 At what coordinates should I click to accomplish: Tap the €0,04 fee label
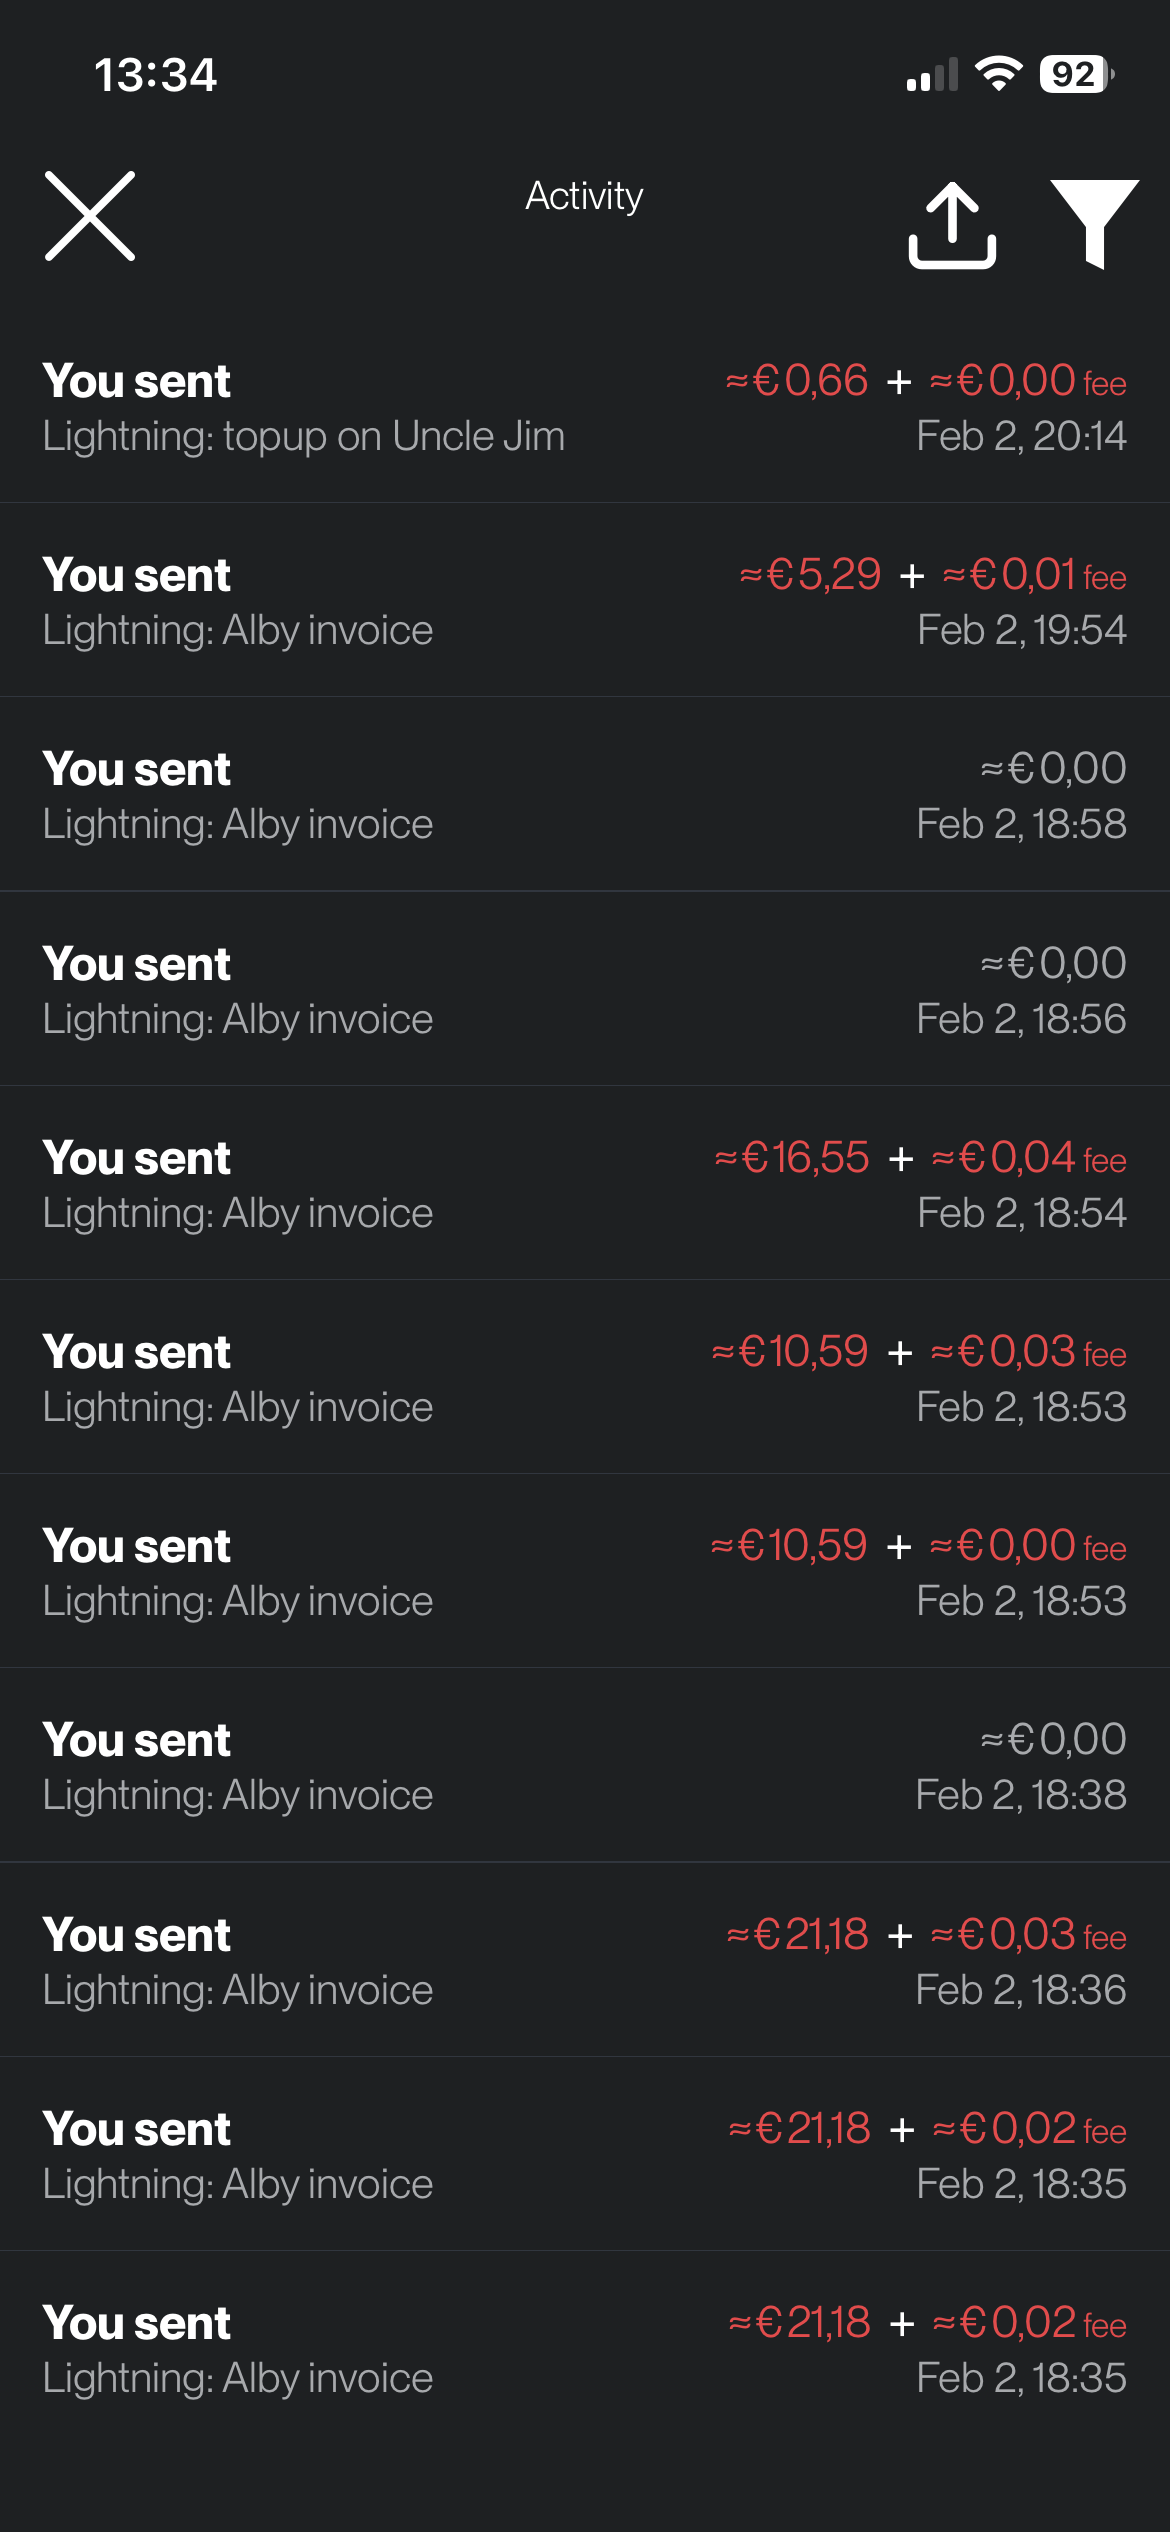pyautogui.click(x=1029, y=1159)
